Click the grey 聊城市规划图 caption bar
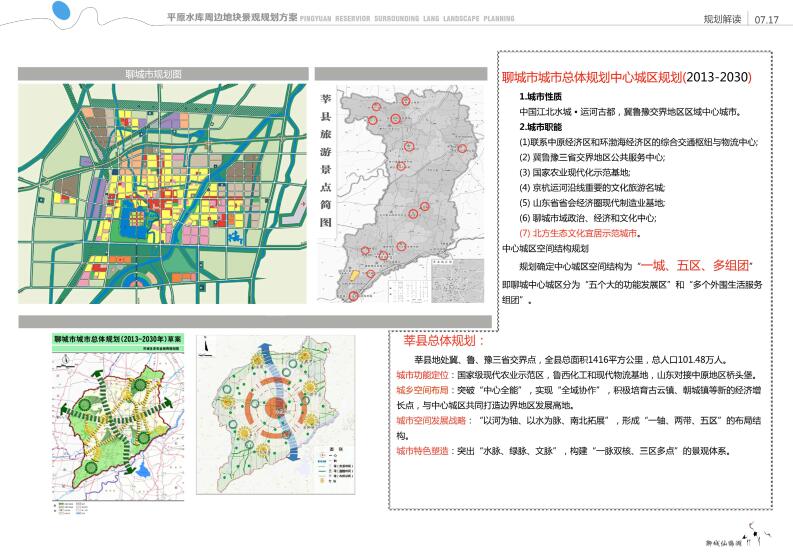Screen dimensions: 793x559 (x=163, y=74)
